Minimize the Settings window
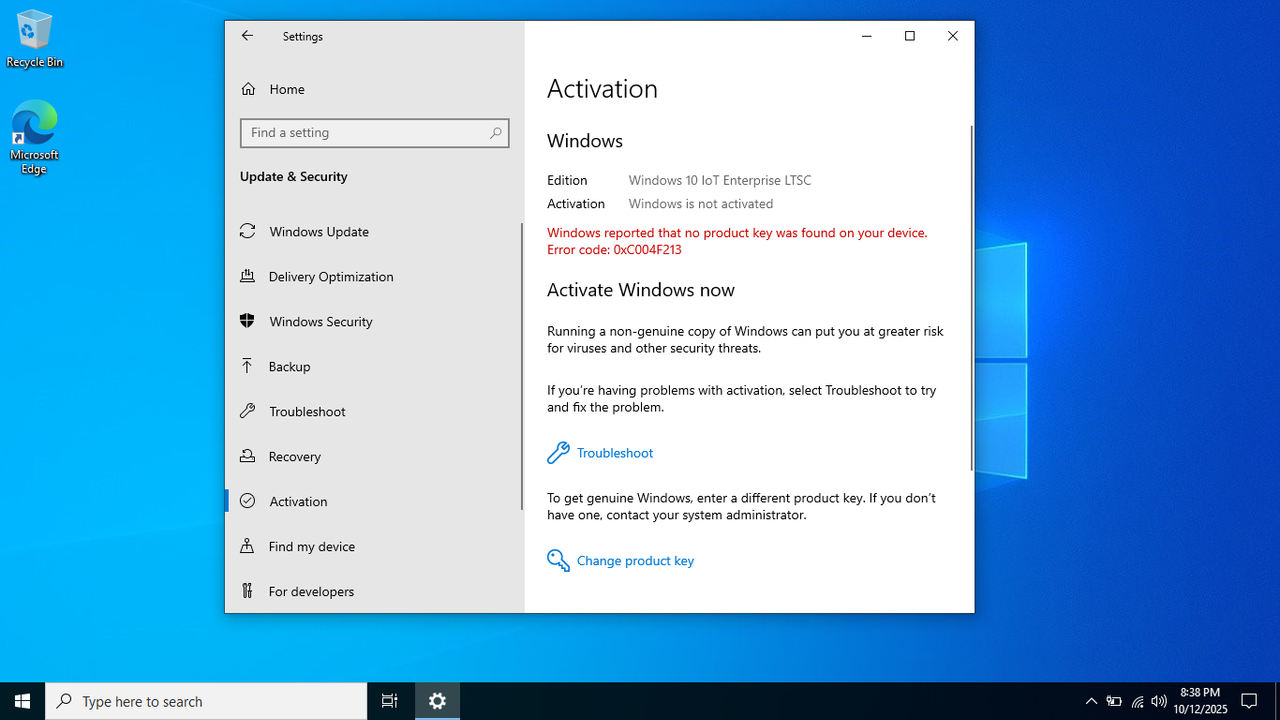1280x720 pixels. [867, 36]
